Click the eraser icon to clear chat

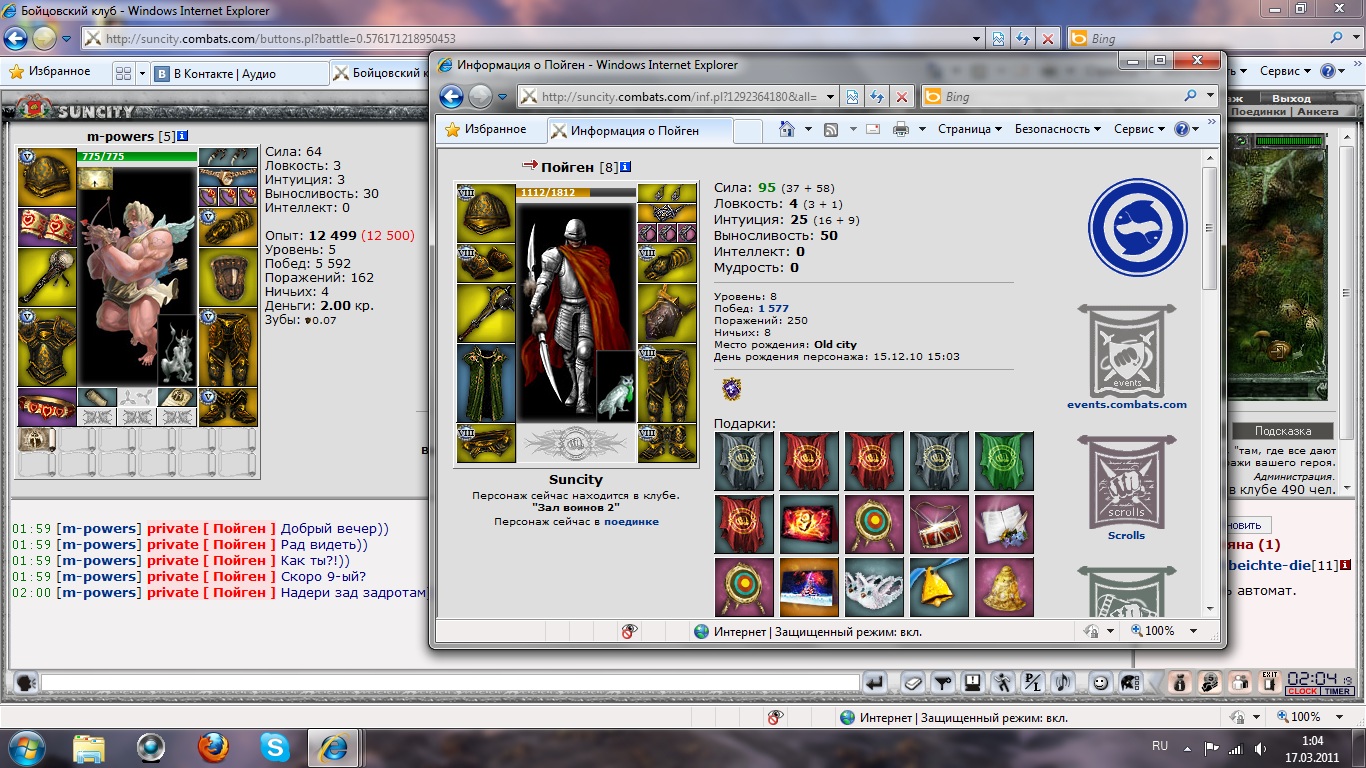click(x=912, y=683)
